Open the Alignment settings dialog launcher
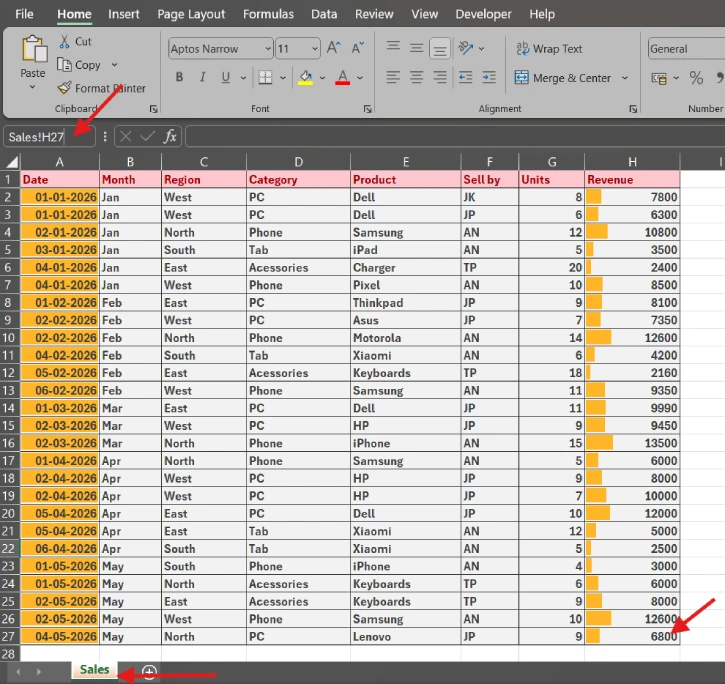This screenshot has height=684, width=725. click(633, 109)
